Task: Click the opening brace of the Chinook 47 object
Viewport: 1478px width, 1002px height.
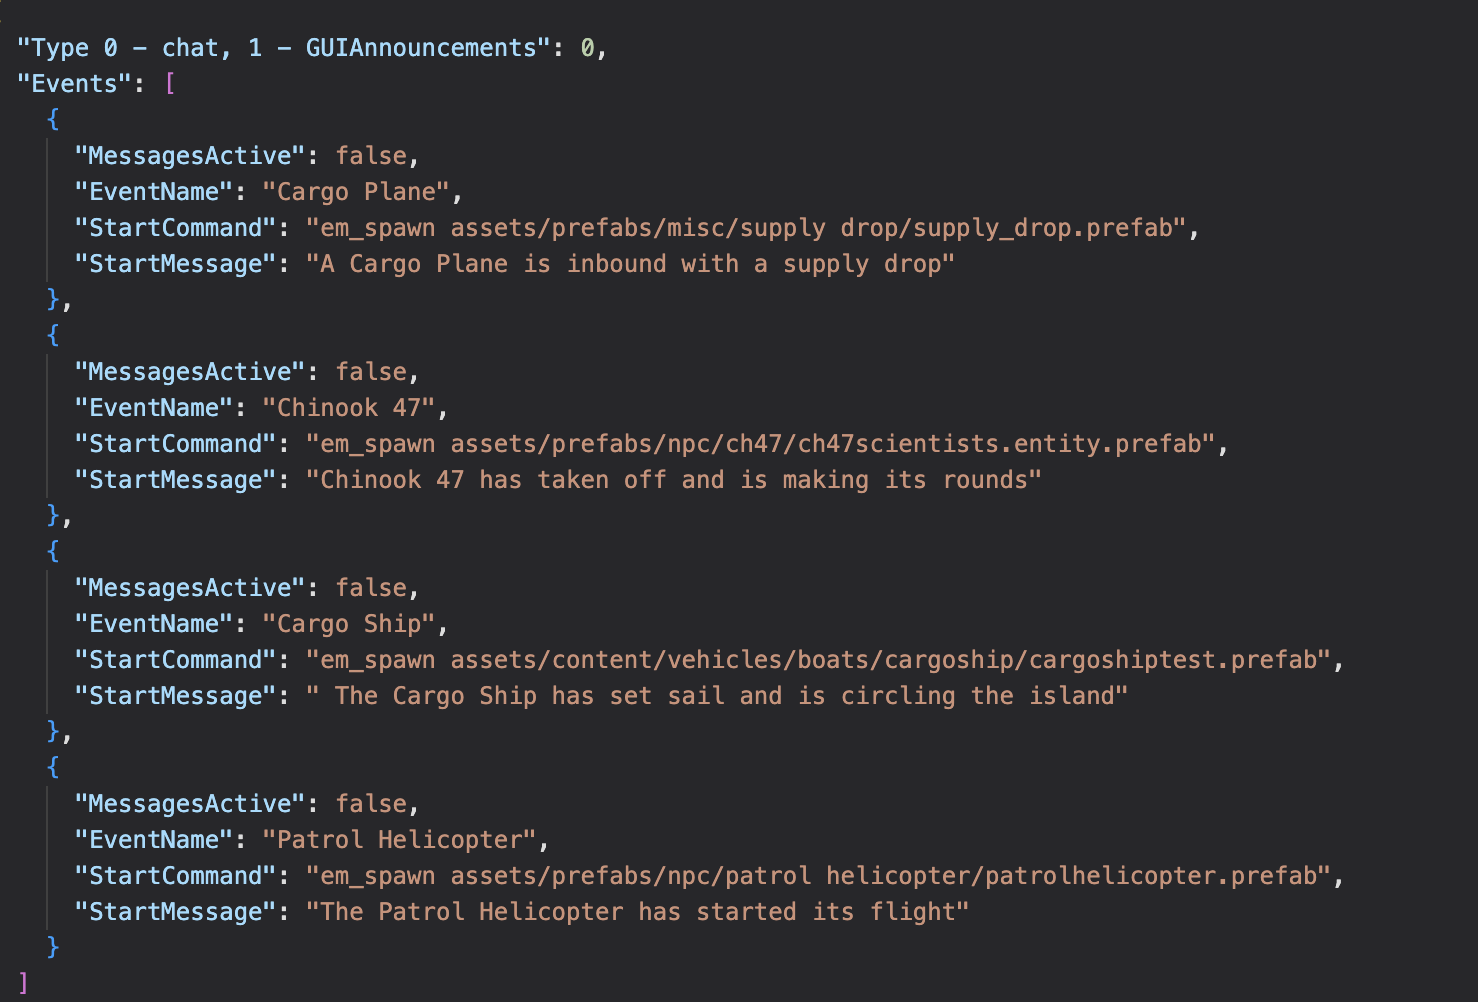Action: [x=53, y=336]
